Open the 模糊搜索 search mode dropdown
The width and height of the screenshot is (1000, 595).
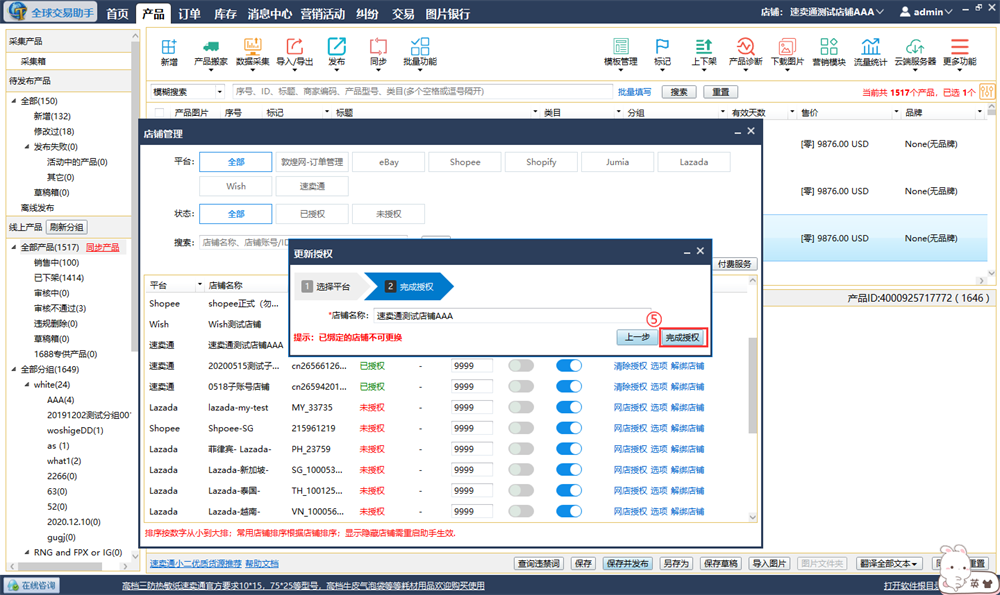pyautogui.click(x=220, y=92)
